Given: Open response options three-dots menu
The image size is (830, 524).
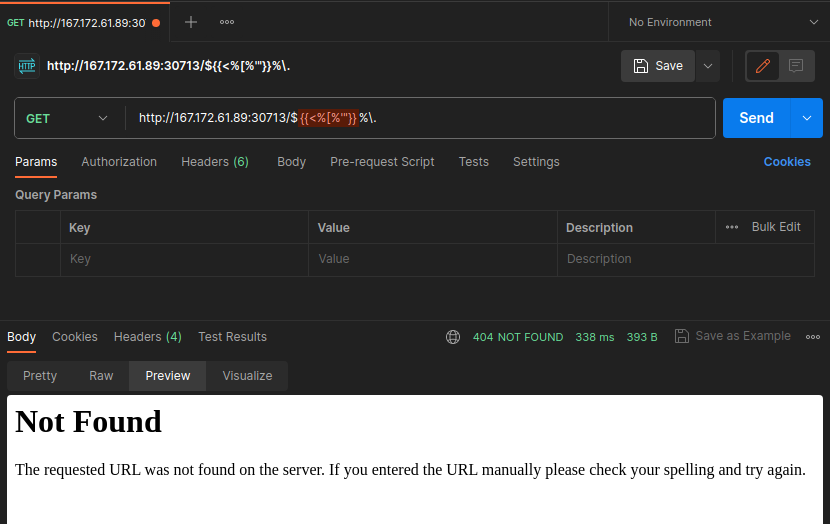Looking at the screenshot, I should 812,337.
